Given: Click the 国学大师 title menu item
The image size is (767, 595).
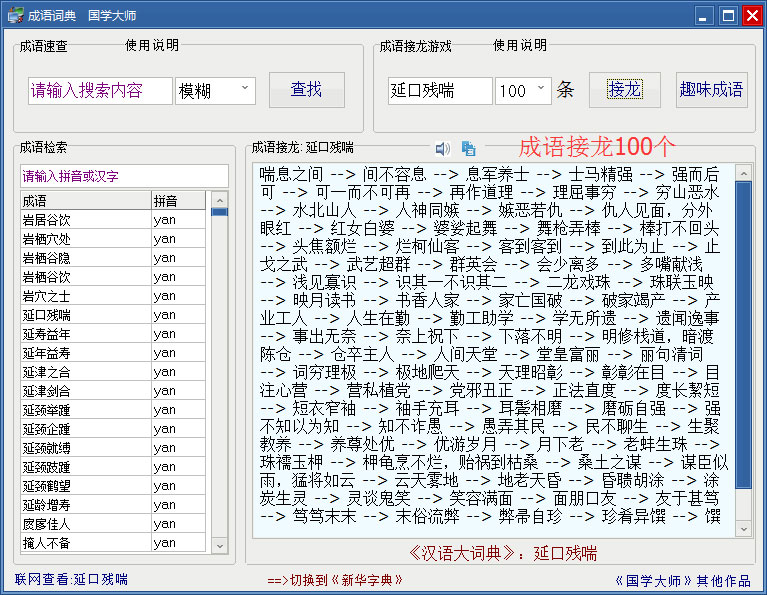Looking at the screenshot, I should (x=112, y=15).
